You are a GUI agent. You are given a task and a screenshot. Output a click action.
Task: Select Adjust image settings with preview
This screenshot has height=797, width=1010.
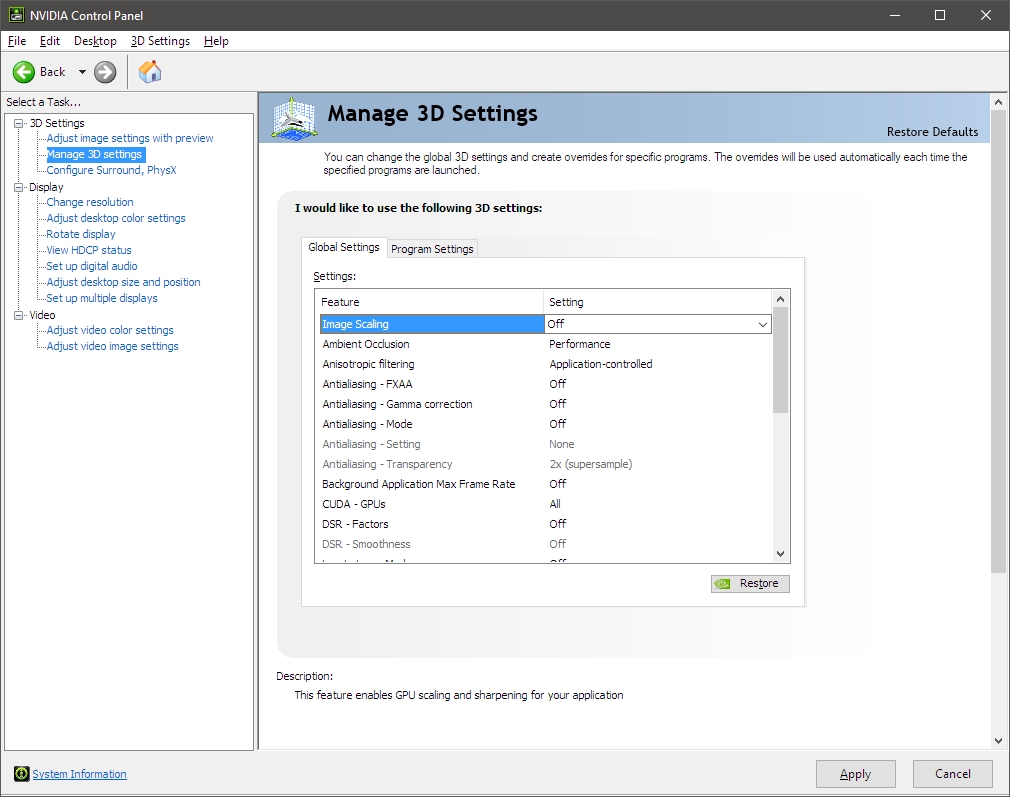129,139
